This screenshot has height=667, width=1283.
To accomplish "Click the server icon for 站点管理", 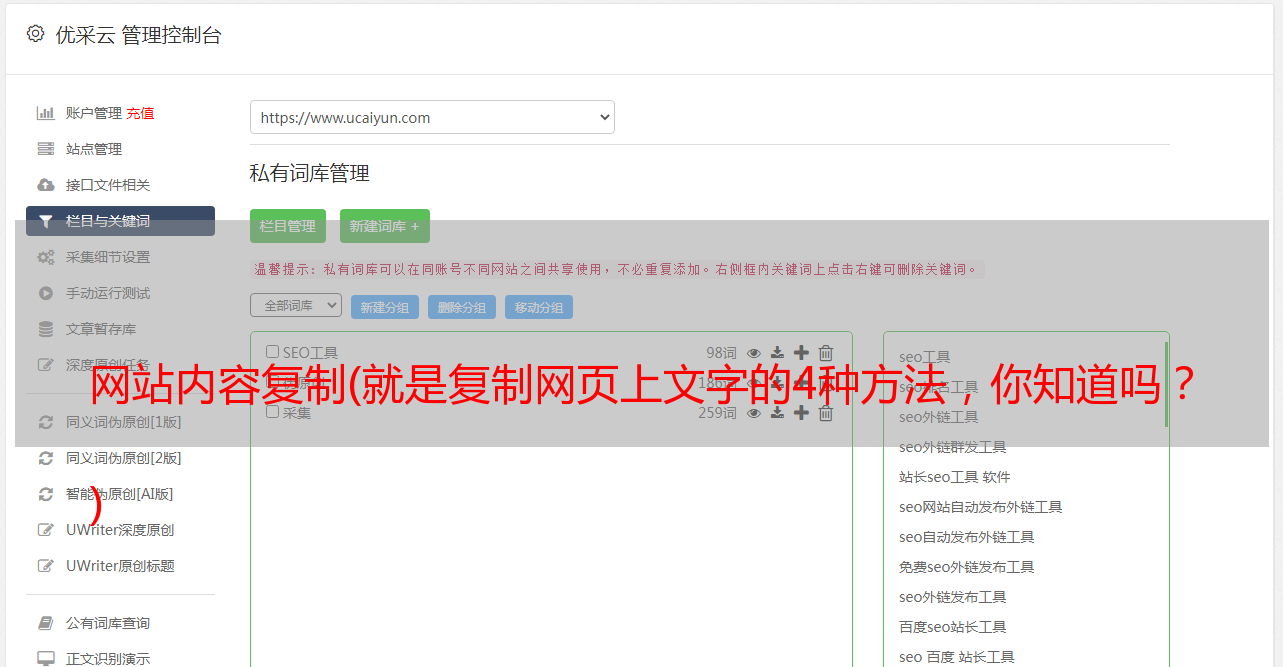I will coord(45,149).
